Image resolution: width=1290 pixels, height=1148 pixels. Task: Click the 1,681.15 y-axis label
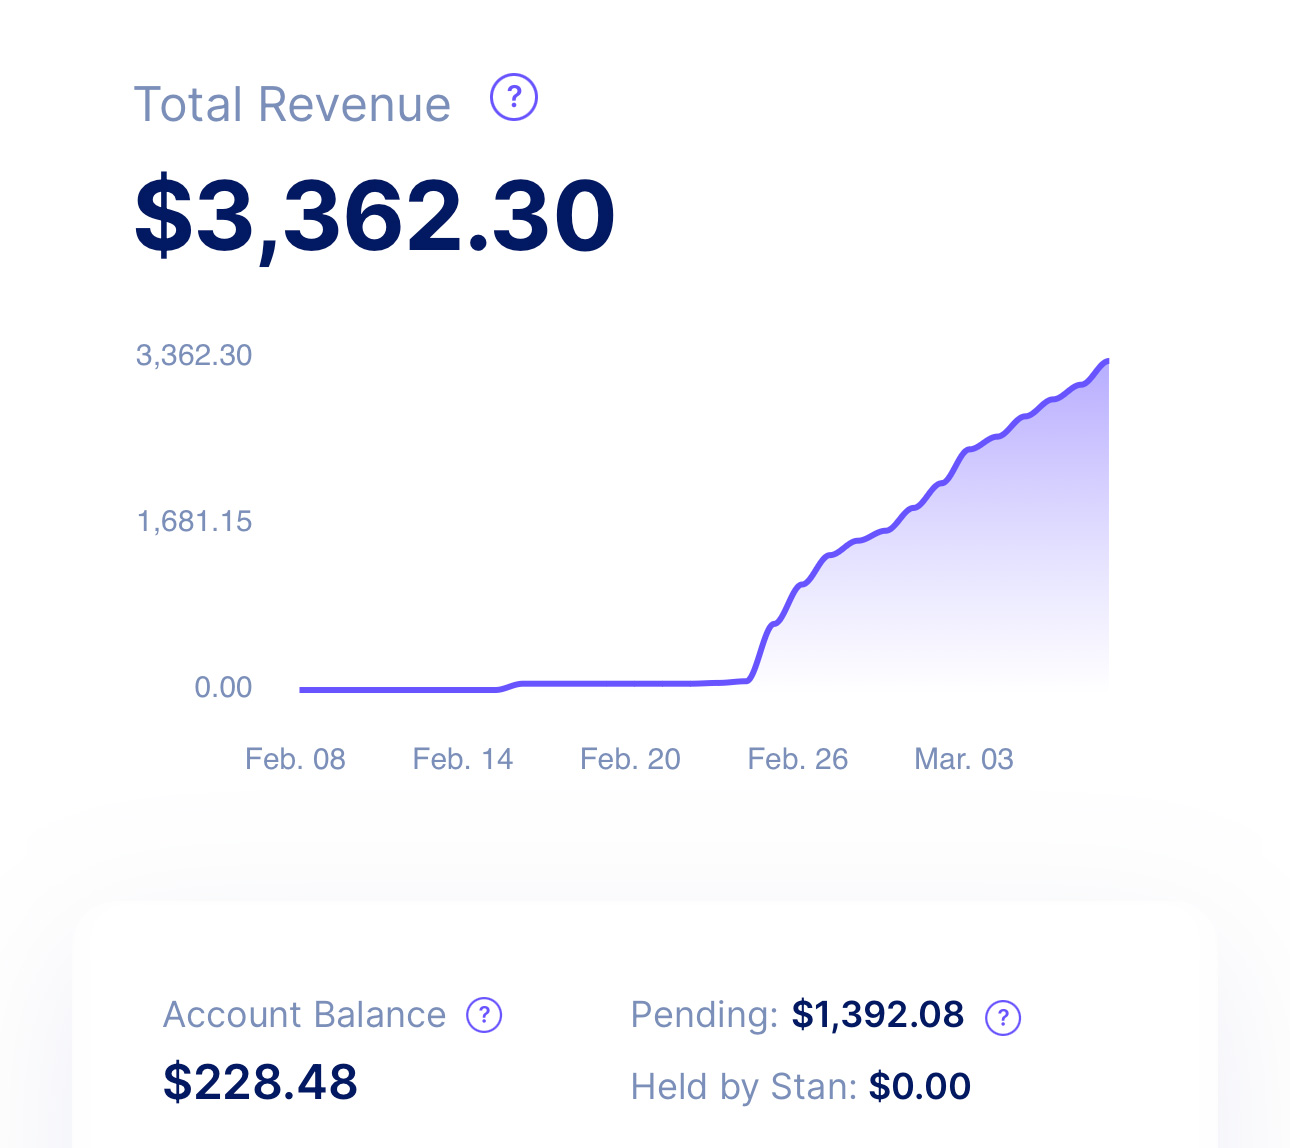click(194, 521)
